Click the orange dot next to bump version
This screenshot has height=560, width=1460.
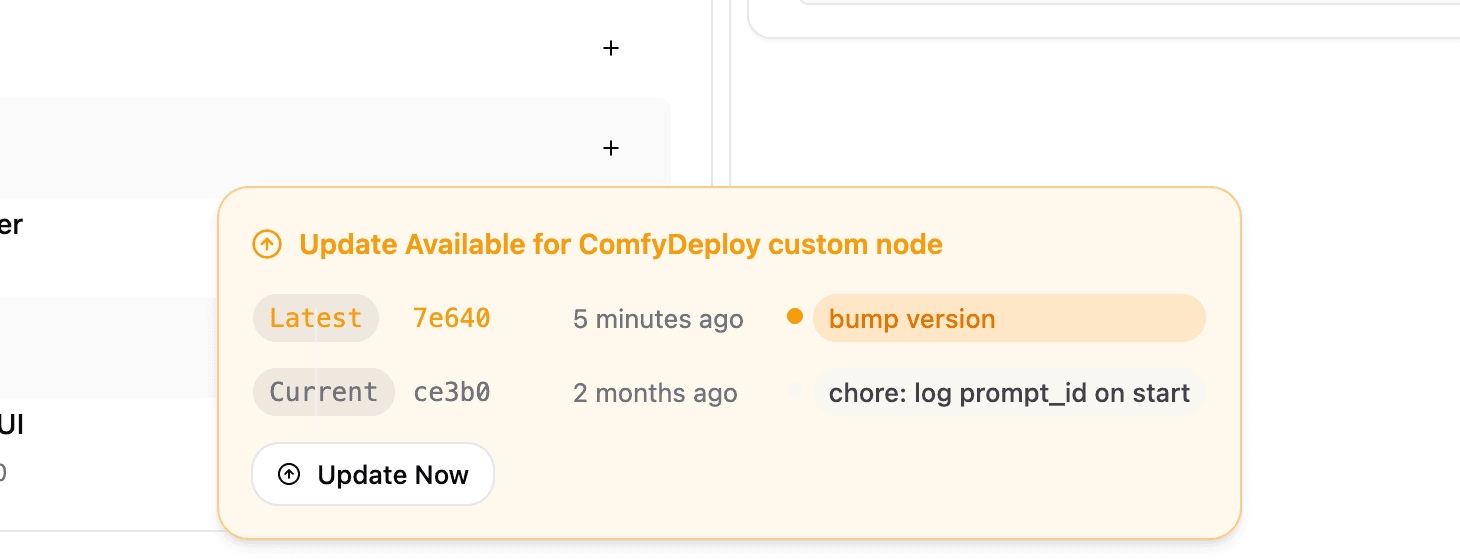click(795, 317)
